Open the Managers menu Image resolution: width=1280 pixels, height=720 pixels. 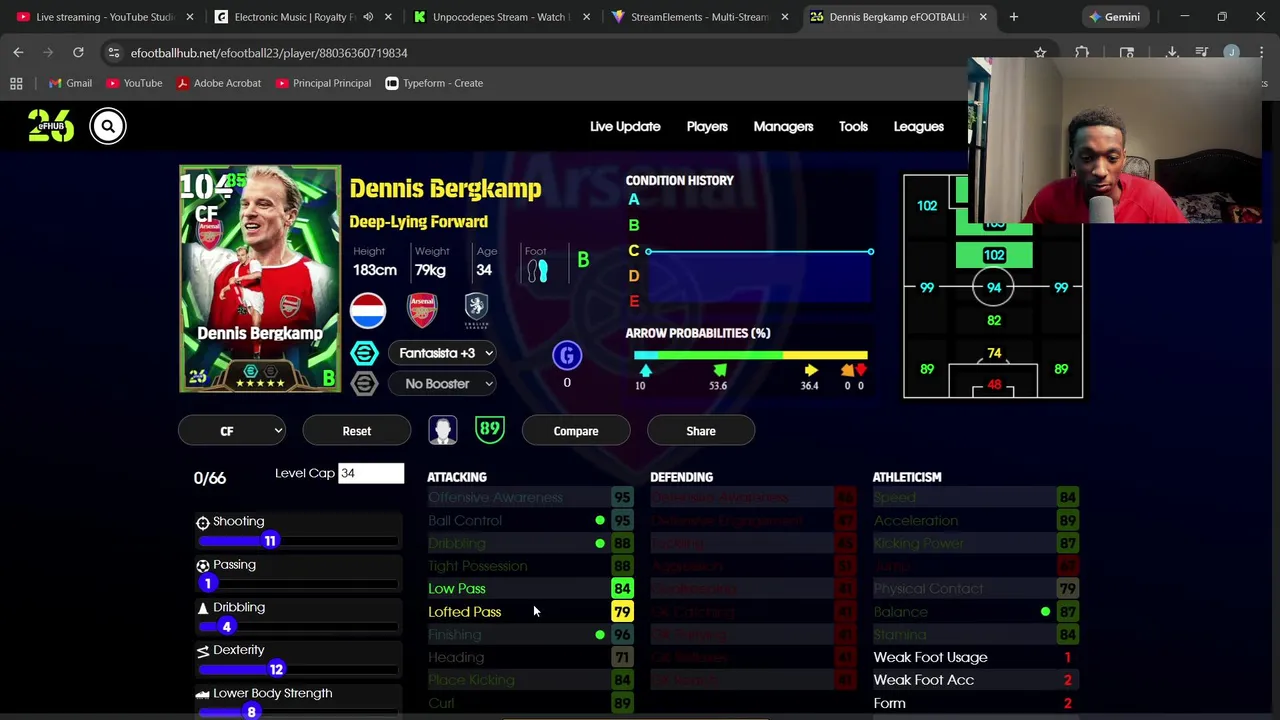click(x=783, y=126)
